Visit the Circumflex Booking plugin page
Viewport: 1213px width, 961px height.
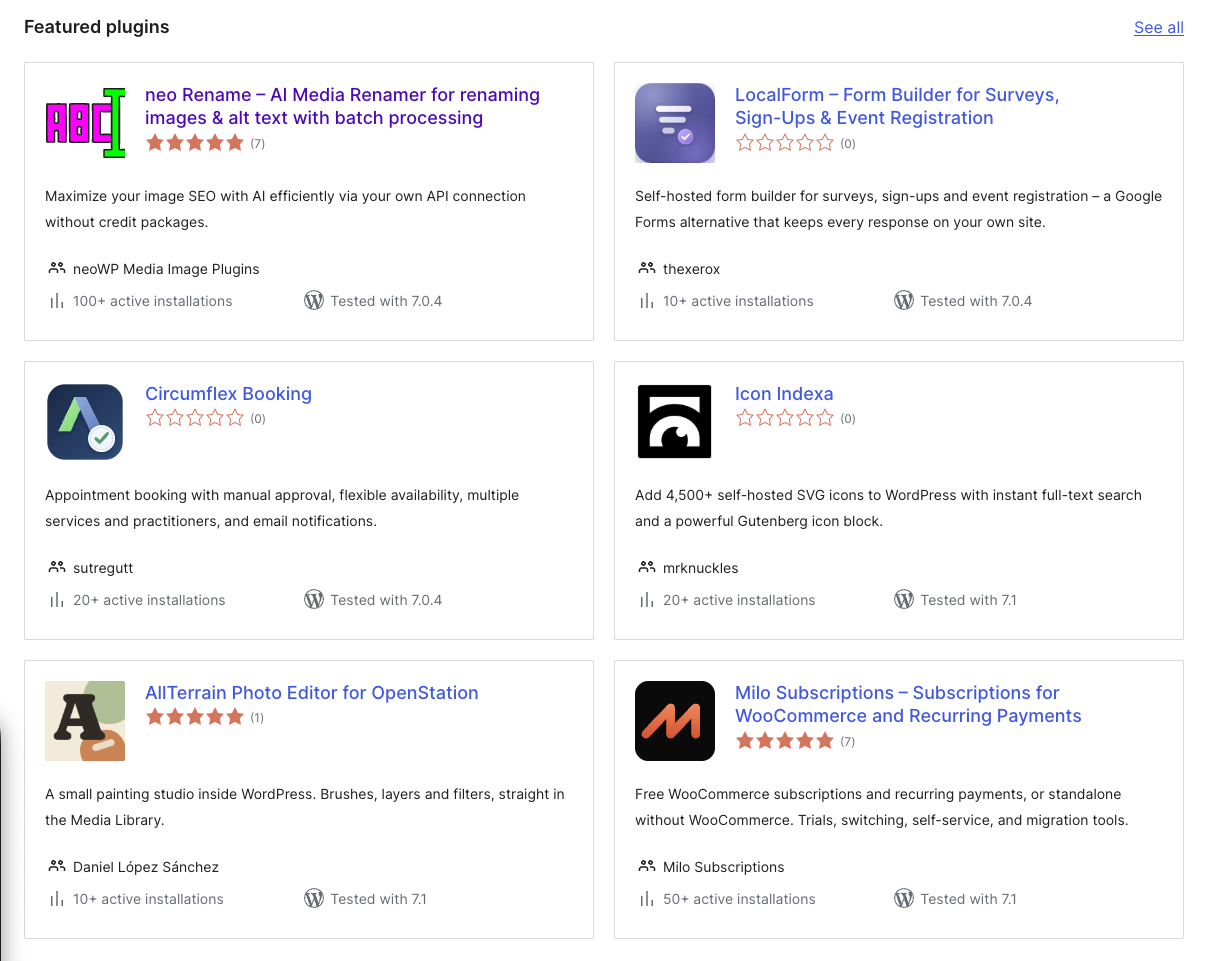(228, 394)
